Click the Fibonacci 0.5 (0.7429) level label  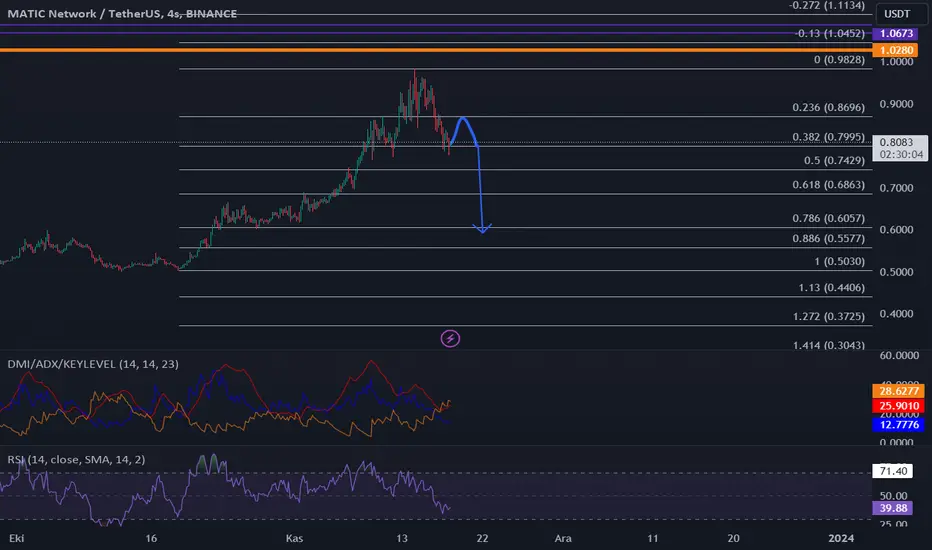834,161
